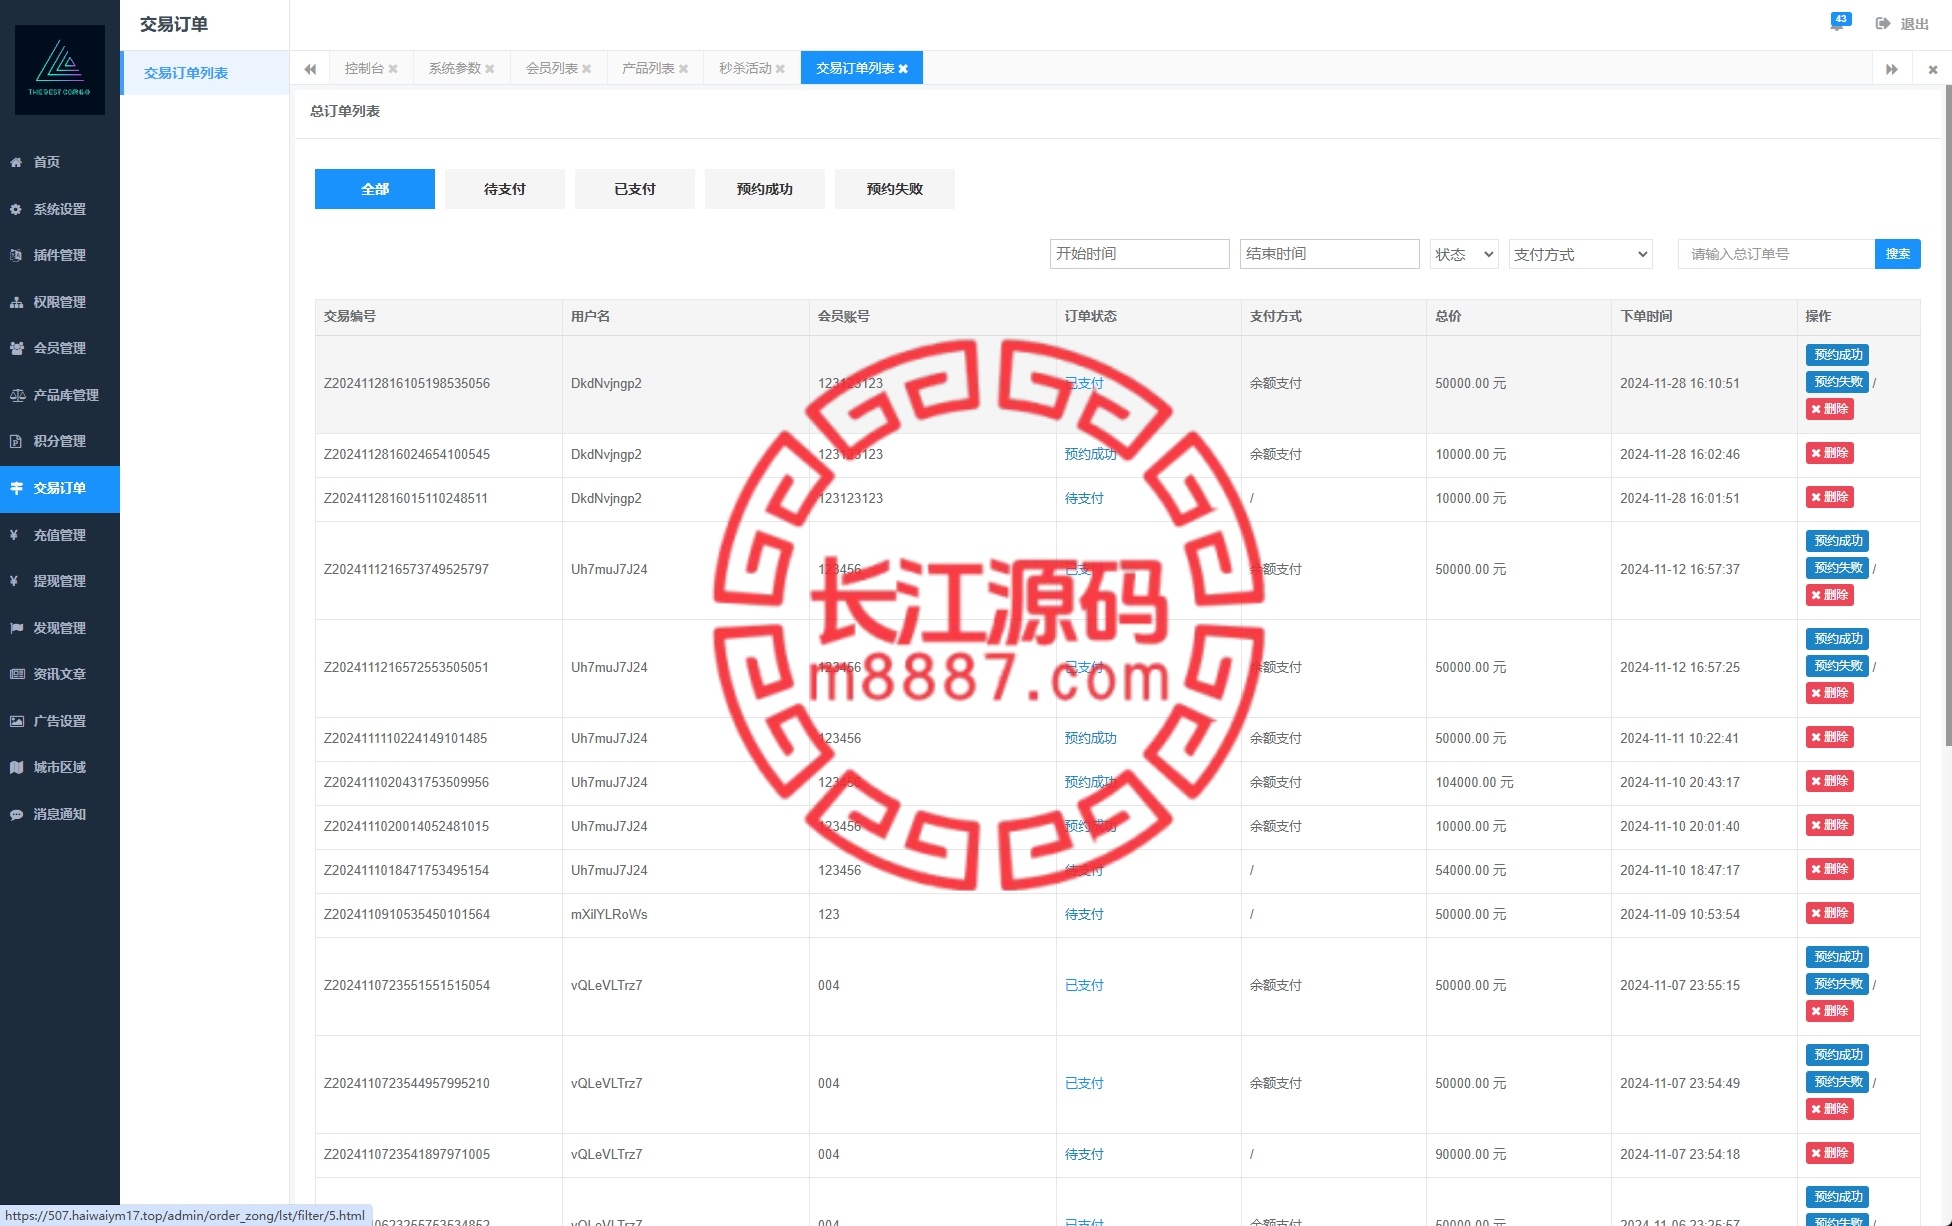Image resolution: width=1952 pixels, height=1226 pixels.
Task: Click 预约失败 button for order Z202411281610519853​5056
Action: click(1838, 382)
